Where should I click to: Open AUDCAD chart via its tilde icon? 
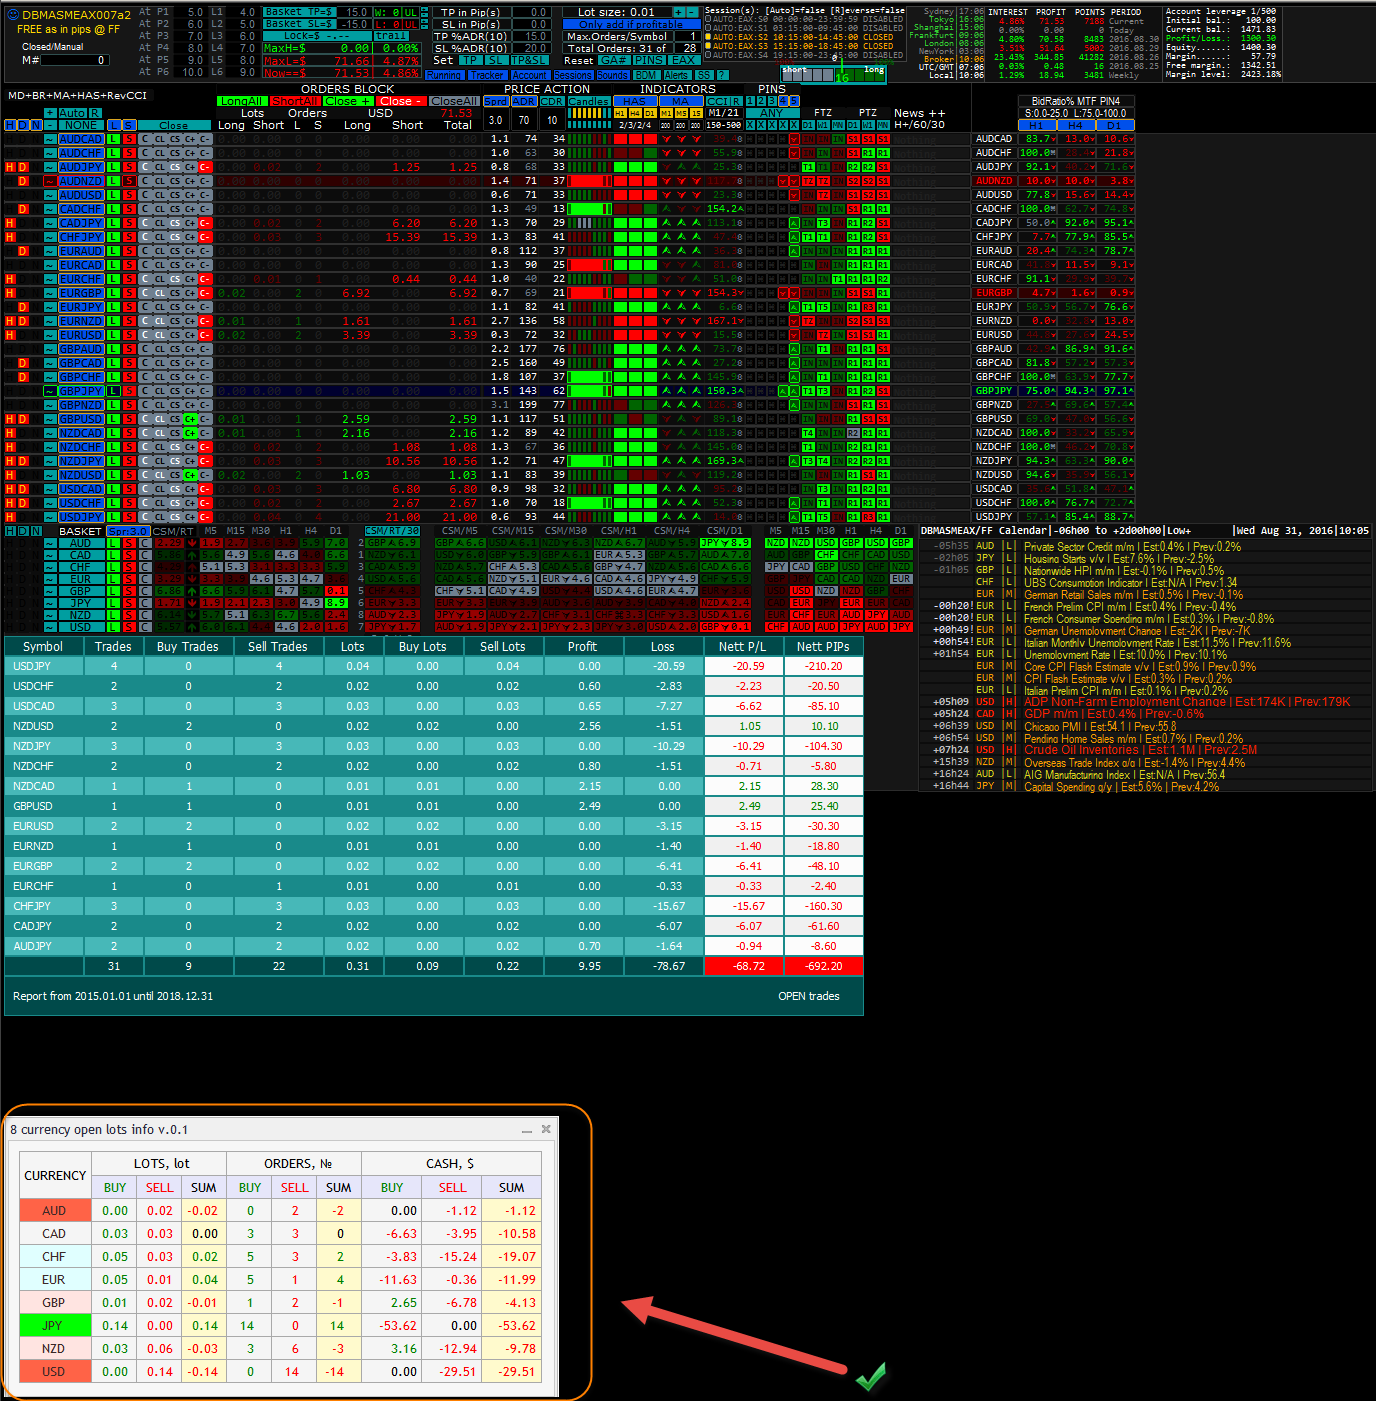(x=50, y=139)
